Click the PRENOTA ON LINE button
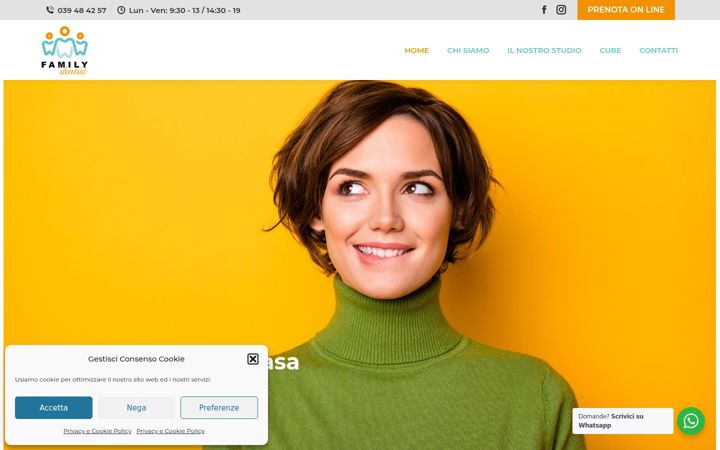Viewport: 720px width, 450px height. [x=626, y=10]
